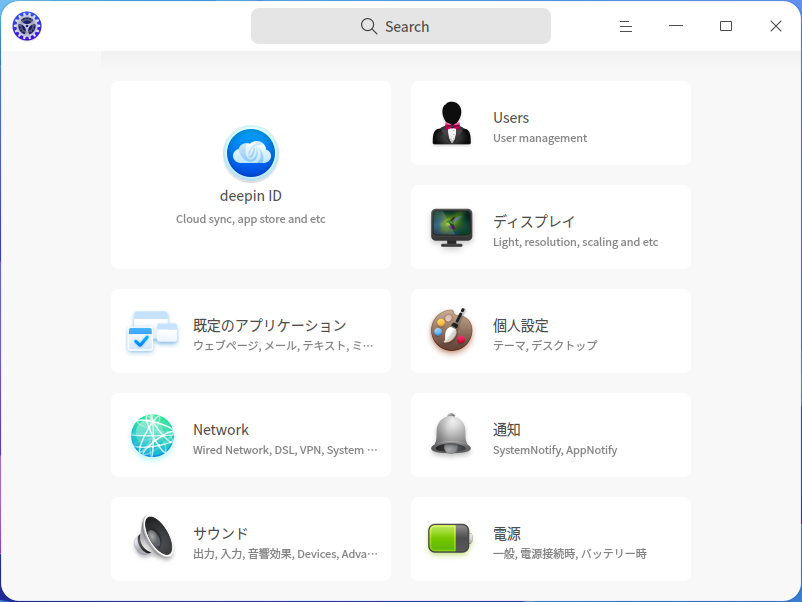Click the 通知 bell icon
Image resolution: width=802 pixels, height=602 pixels.
[451, 434]
